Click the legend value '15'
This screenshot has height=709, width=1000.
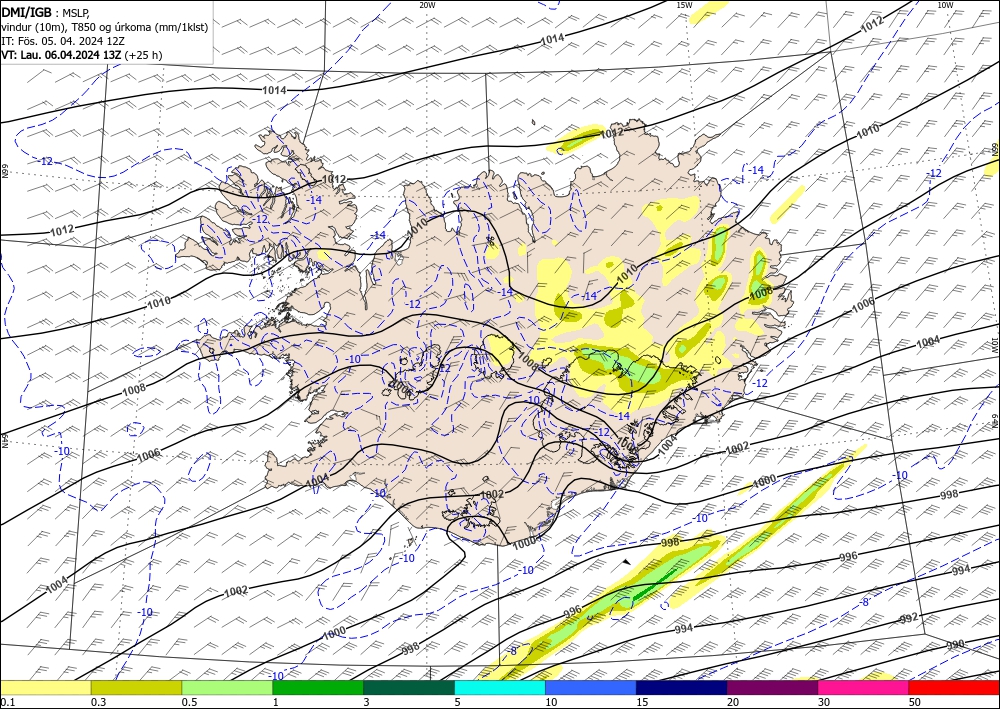point(642,702)
